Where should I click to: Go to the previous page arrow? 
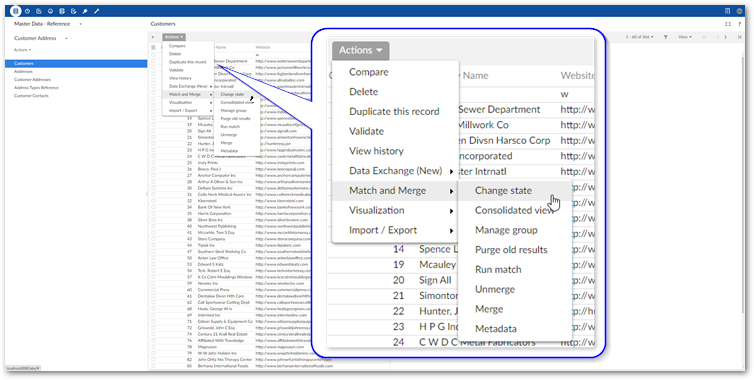click(717, 37)
